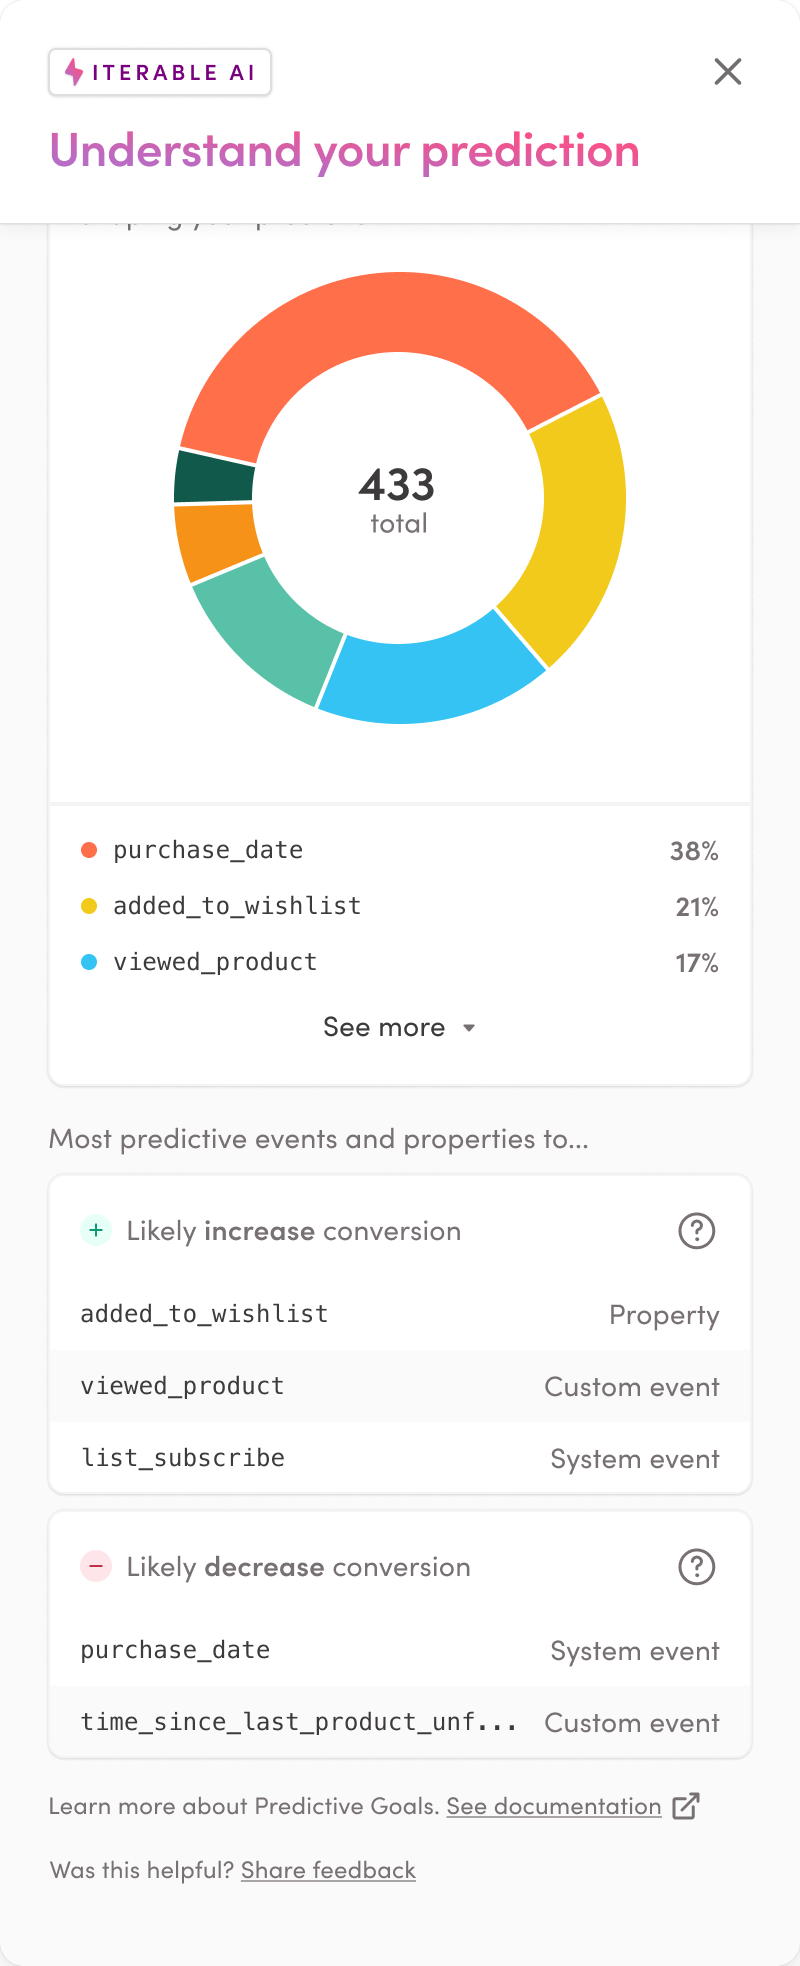This screenshot has height=1966, width=800.
Task: Click the red minus icon
Action: (x=96, y=1567)
